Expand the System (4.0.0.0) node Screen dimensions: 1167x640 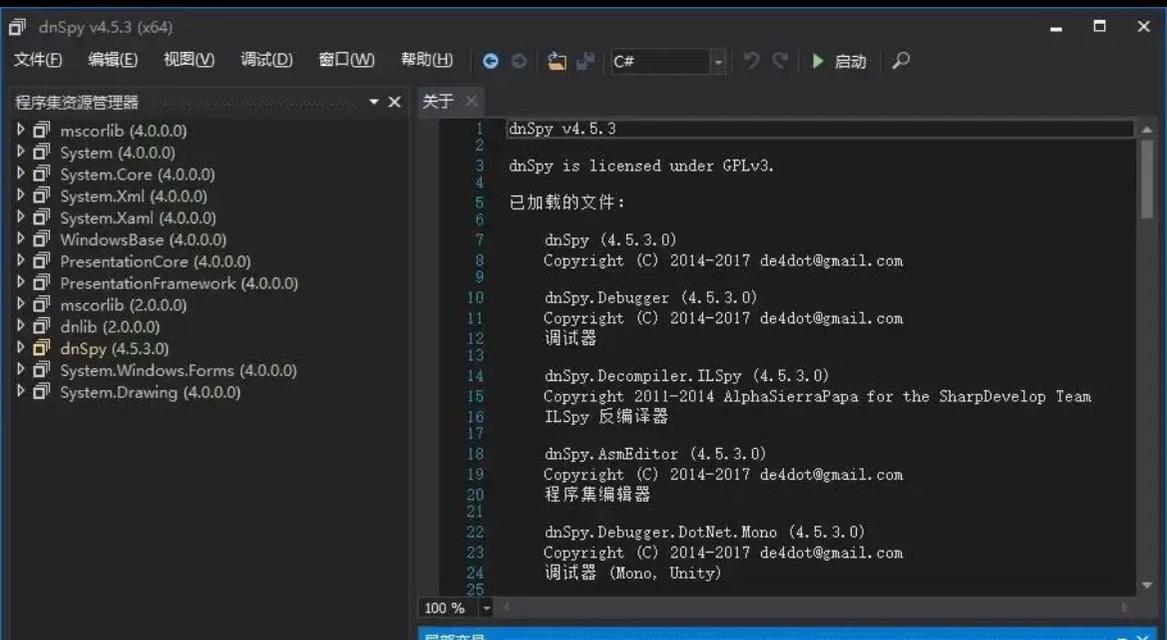21,152
